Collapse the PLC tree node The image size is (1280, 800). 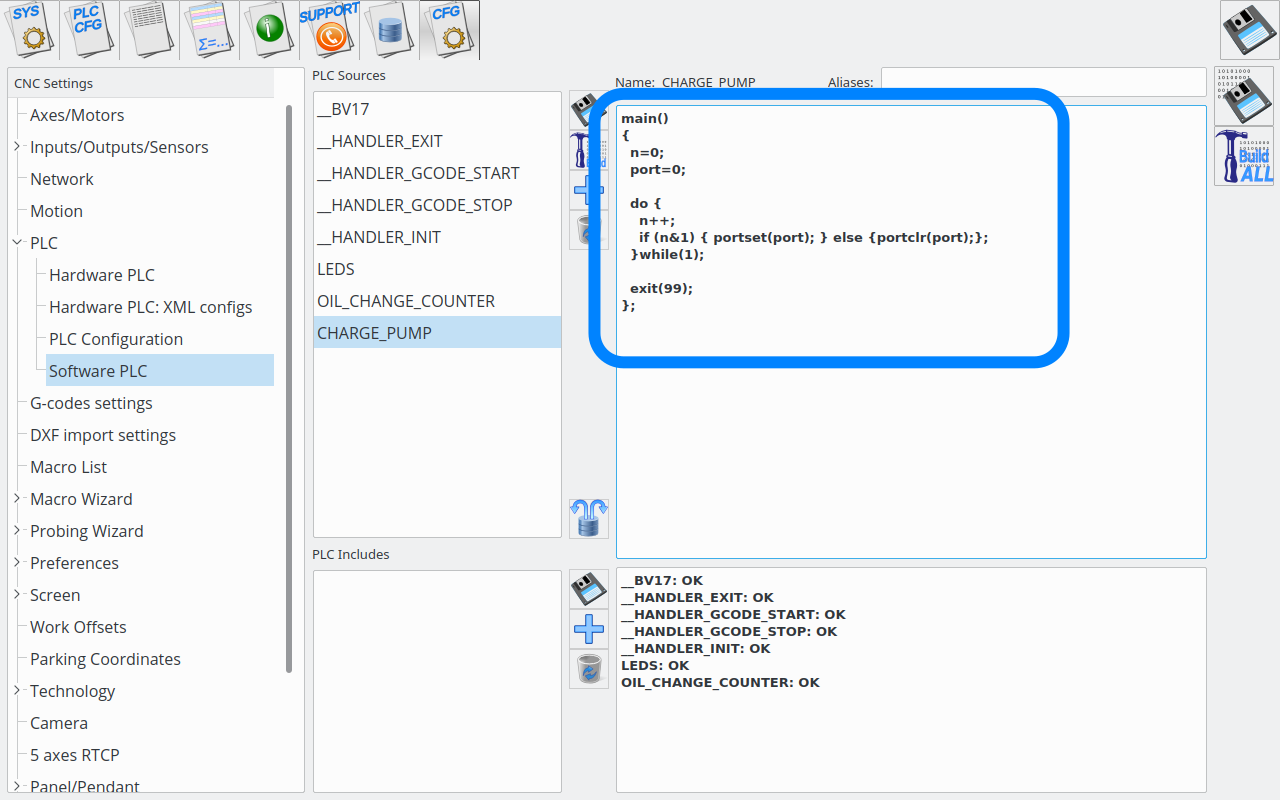(x=17, y=243)
